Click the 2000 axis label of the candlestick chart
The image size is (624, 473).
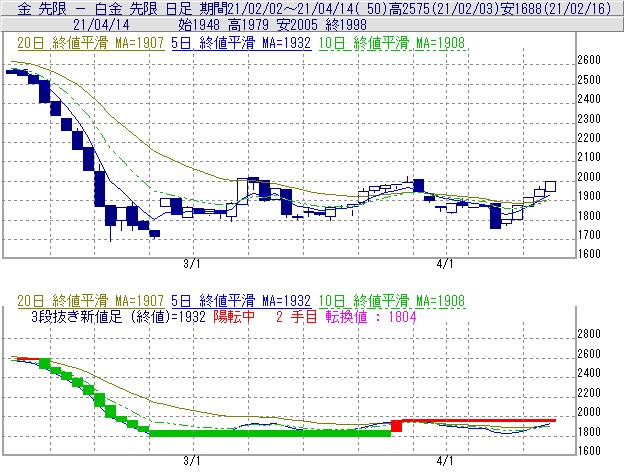[x=589, y=177]
